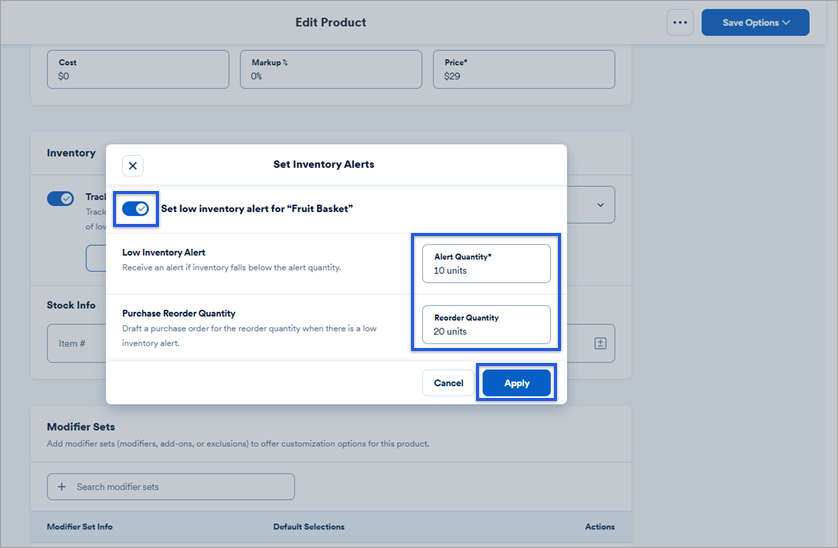Click the Actions column header
This screenshot has height=548, width=838.
pos(600,527)
